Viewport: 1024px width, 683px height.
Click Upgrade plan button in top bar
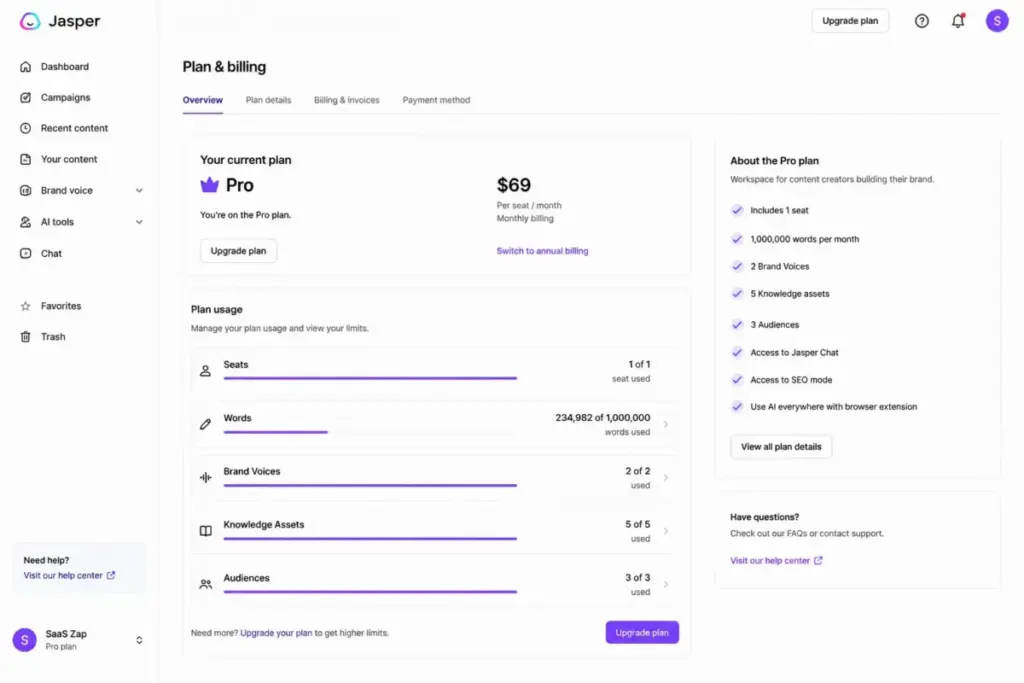point(850,21)
